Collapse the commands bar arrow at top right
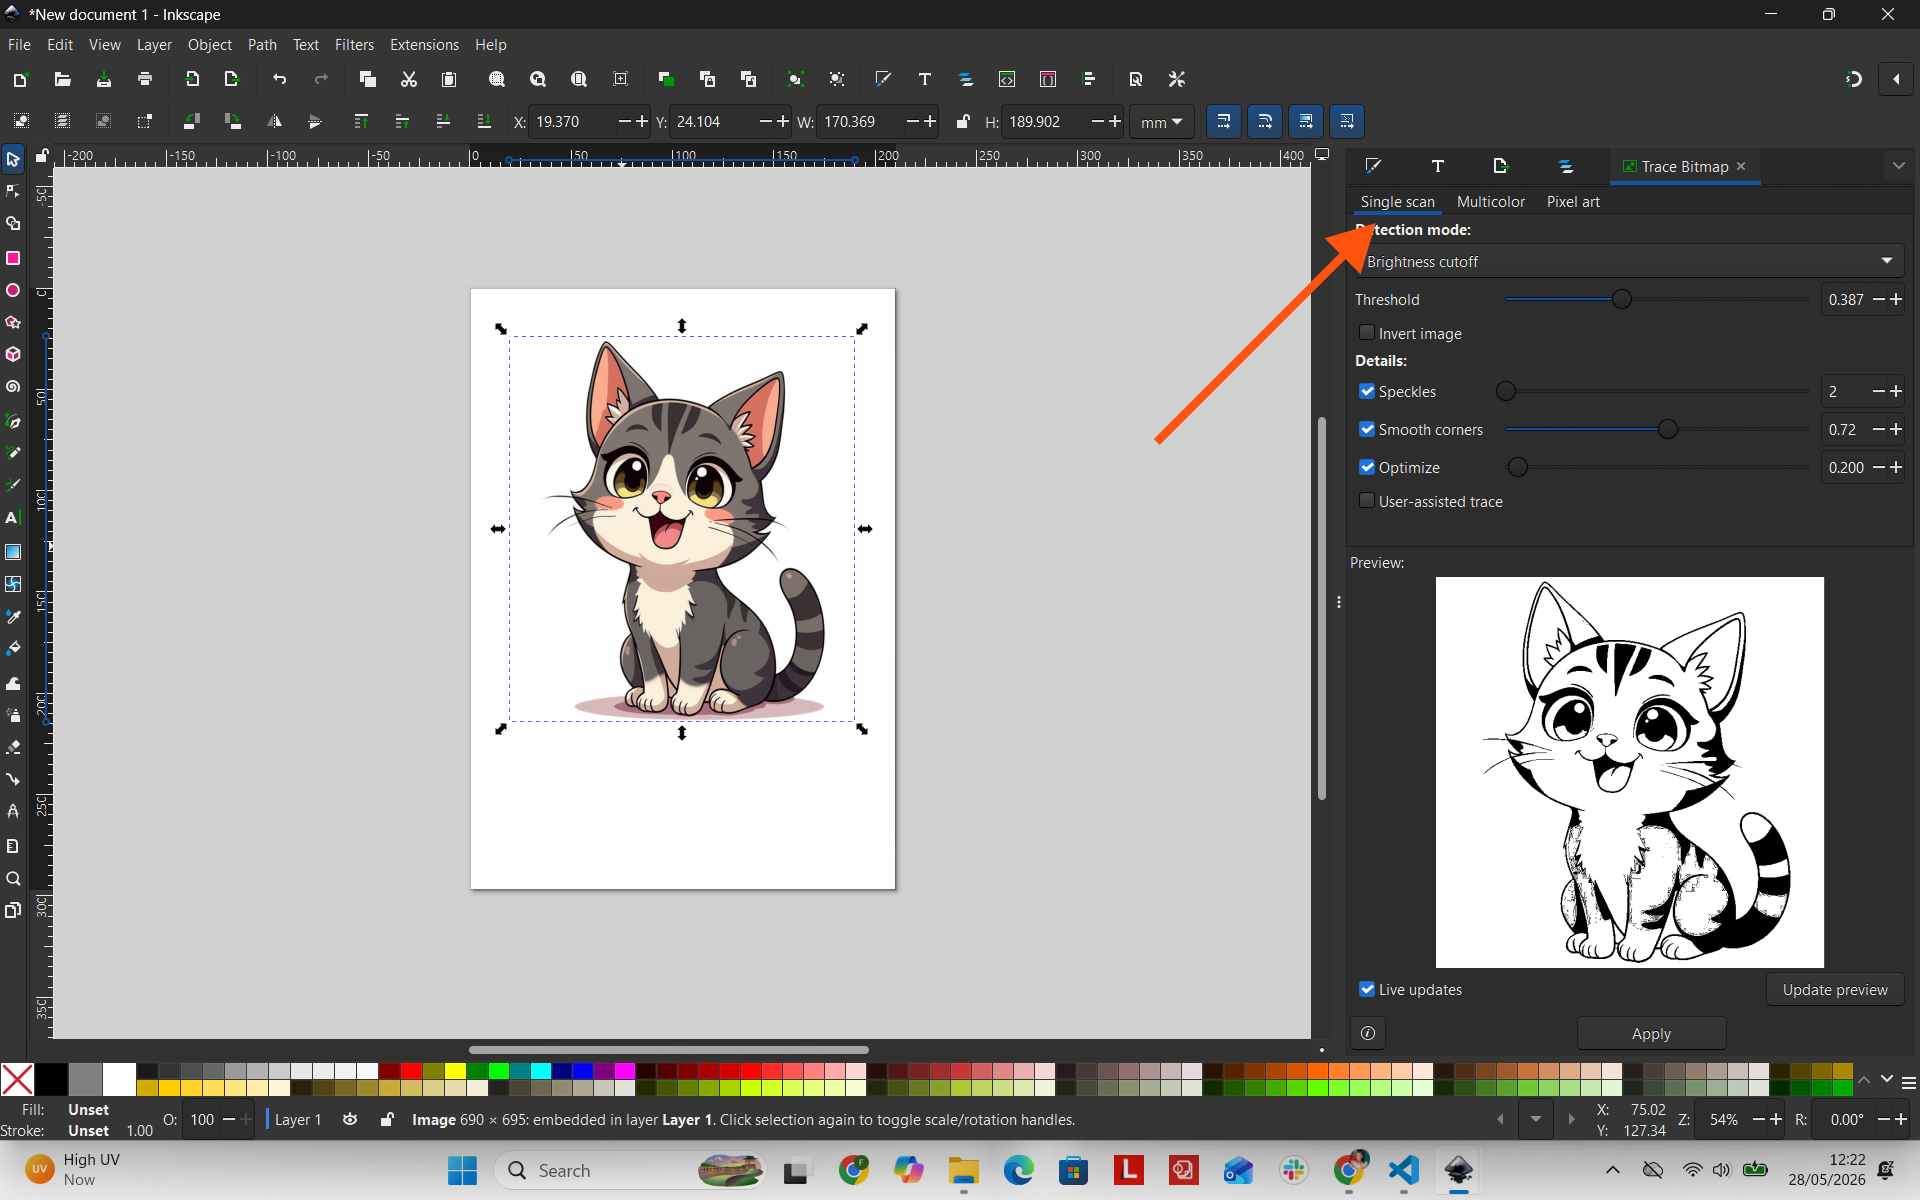The width and height of the screenshot is (1920, 1200). pos(1896,79)
